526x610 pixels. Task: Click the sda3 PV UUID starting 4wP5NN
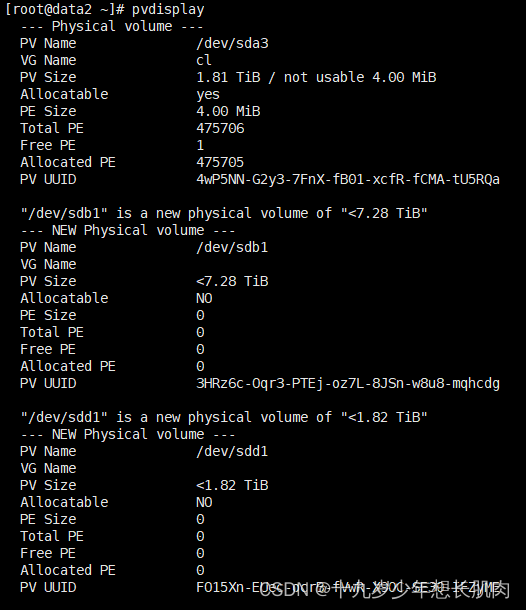point(348,179)
